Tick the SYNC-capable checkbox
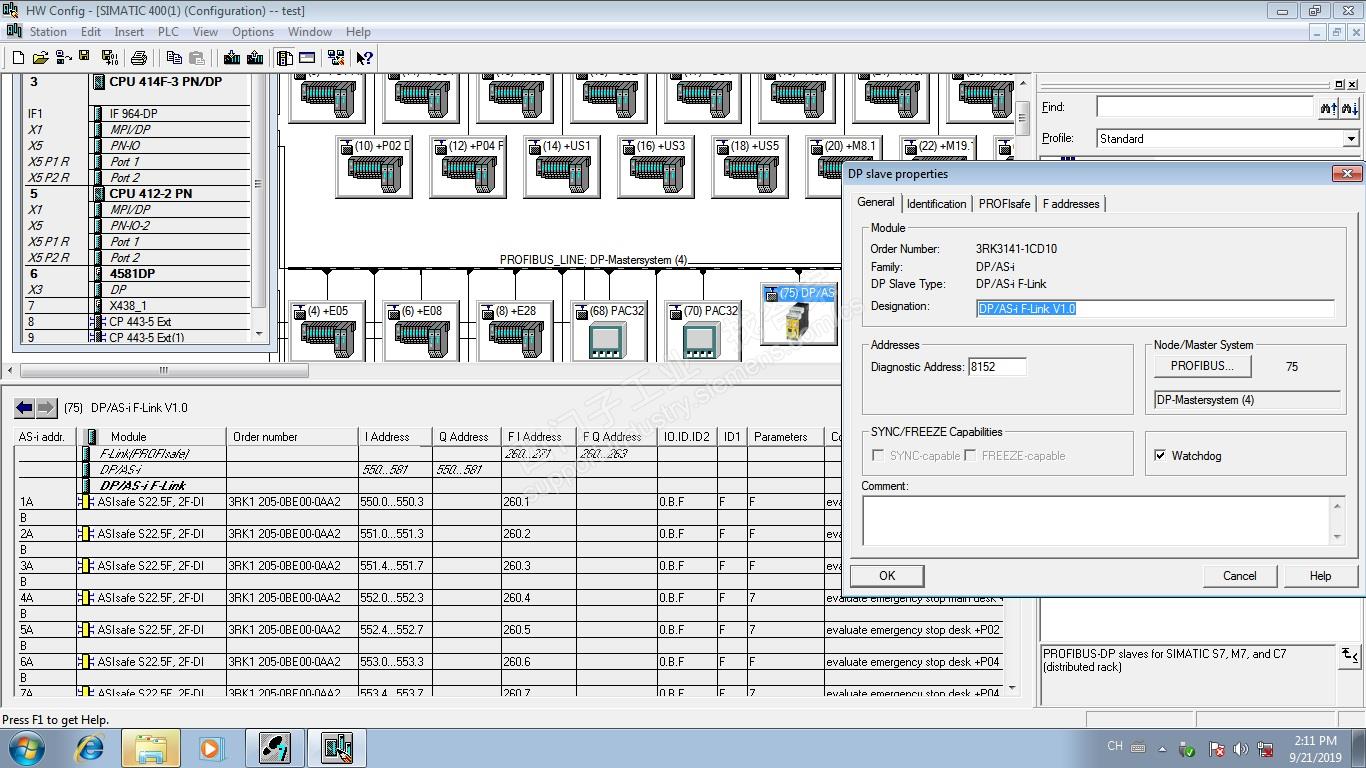This screenshot has width=1366, height=768. [x=878, y=456]
